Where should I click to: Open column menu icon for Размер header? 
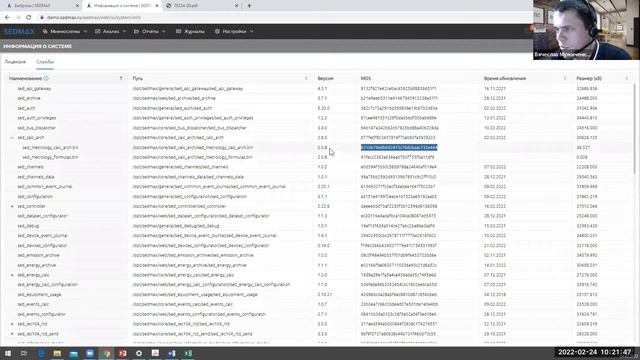[x=627, y=78]
